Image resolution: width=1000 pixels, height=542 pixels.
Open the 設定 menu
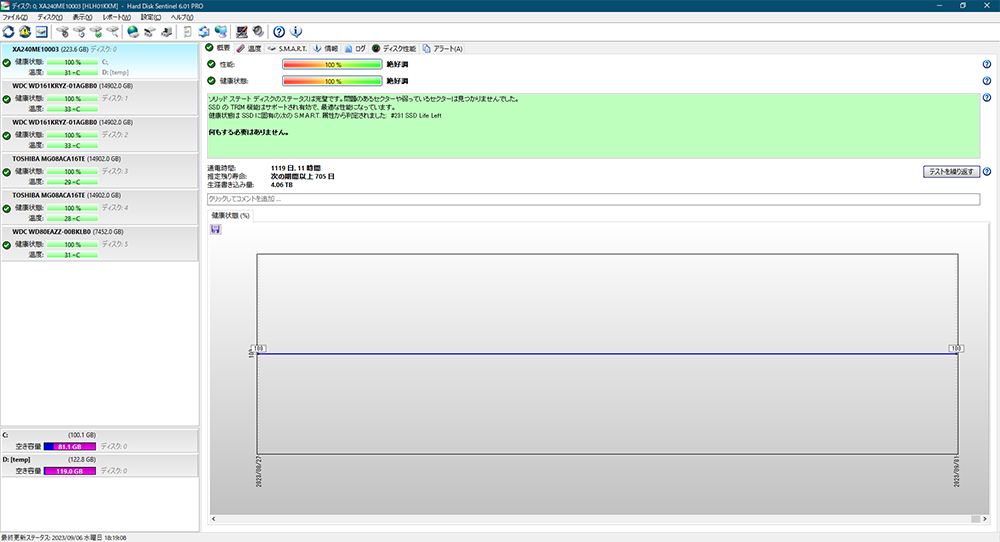151,17
